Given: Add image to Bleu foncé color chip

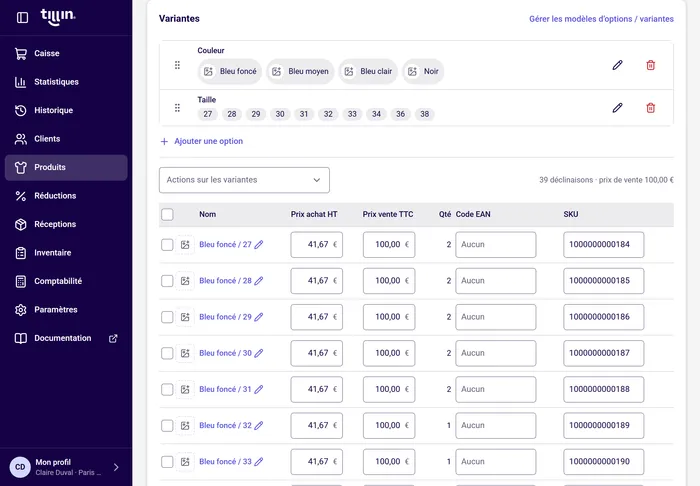Looking at the screenshot, I should pyautogui.click(x=208, y=71).
